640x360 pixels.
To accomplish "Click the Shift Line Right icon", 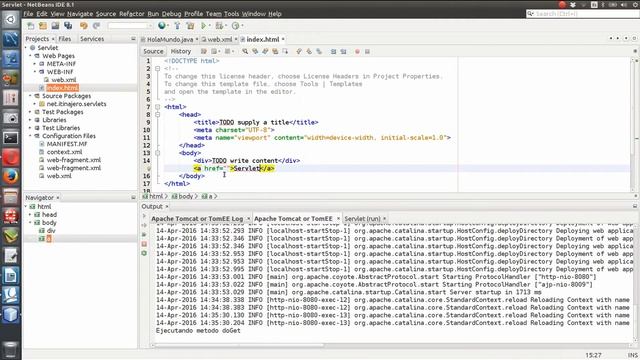I will coord(343,51).
